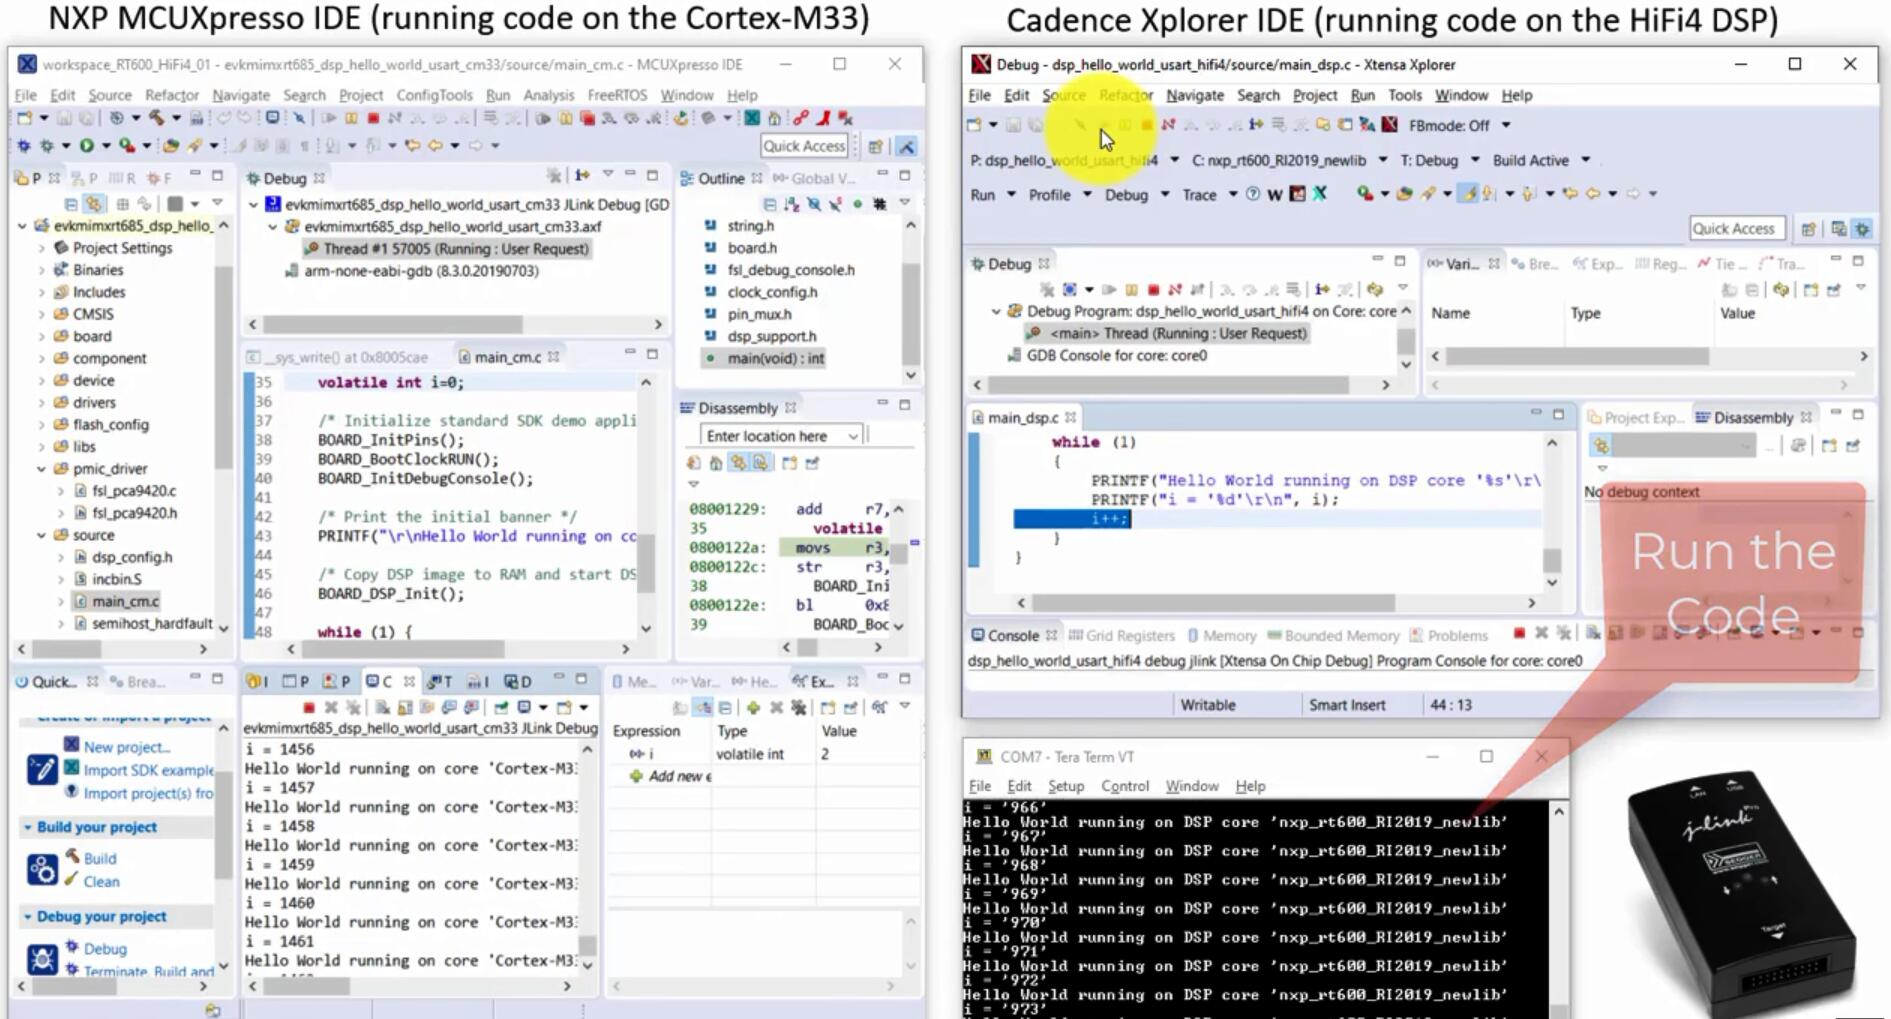Click Remove All Expressions icon in MCUXpresso Expressions view
This screenshot has width=1891, height=1019.
799,707
